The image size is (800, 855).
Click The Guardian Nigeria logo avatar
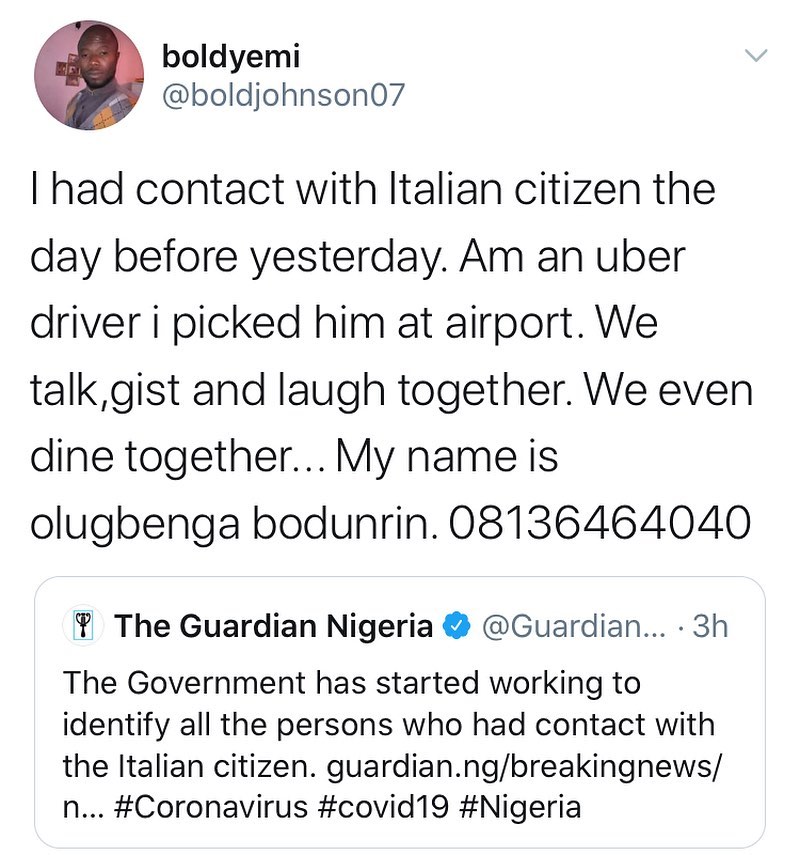point(84,627)
